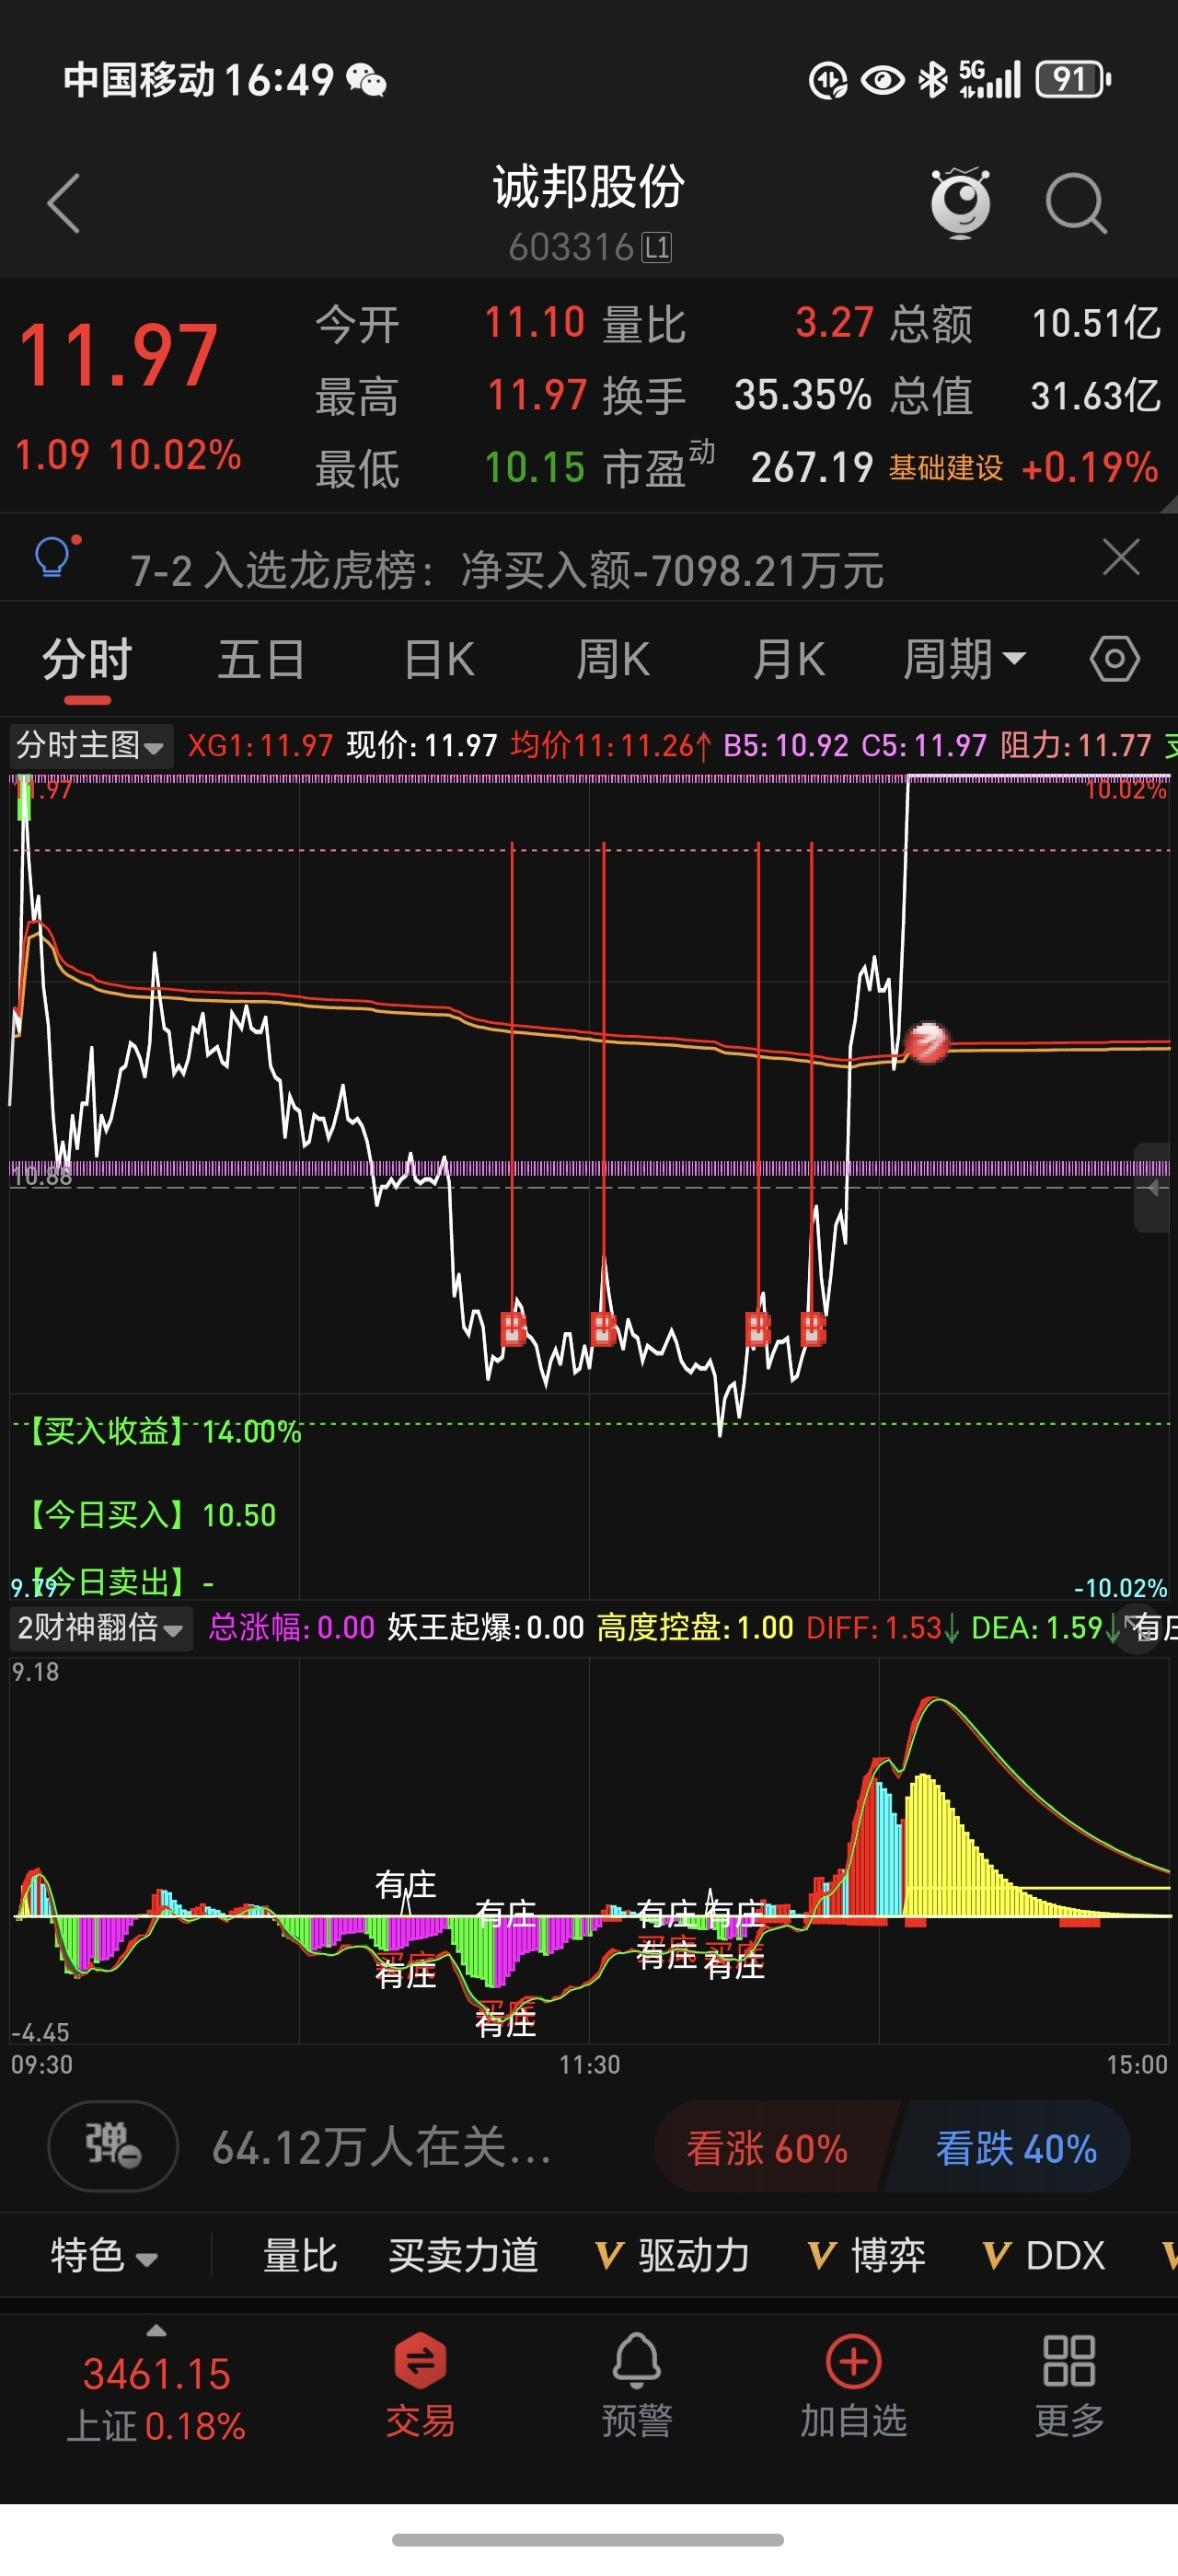Viewport: 1178px width, 2576px height.
Task: Open stock search magnifier icon
Action: [1076, 204]
